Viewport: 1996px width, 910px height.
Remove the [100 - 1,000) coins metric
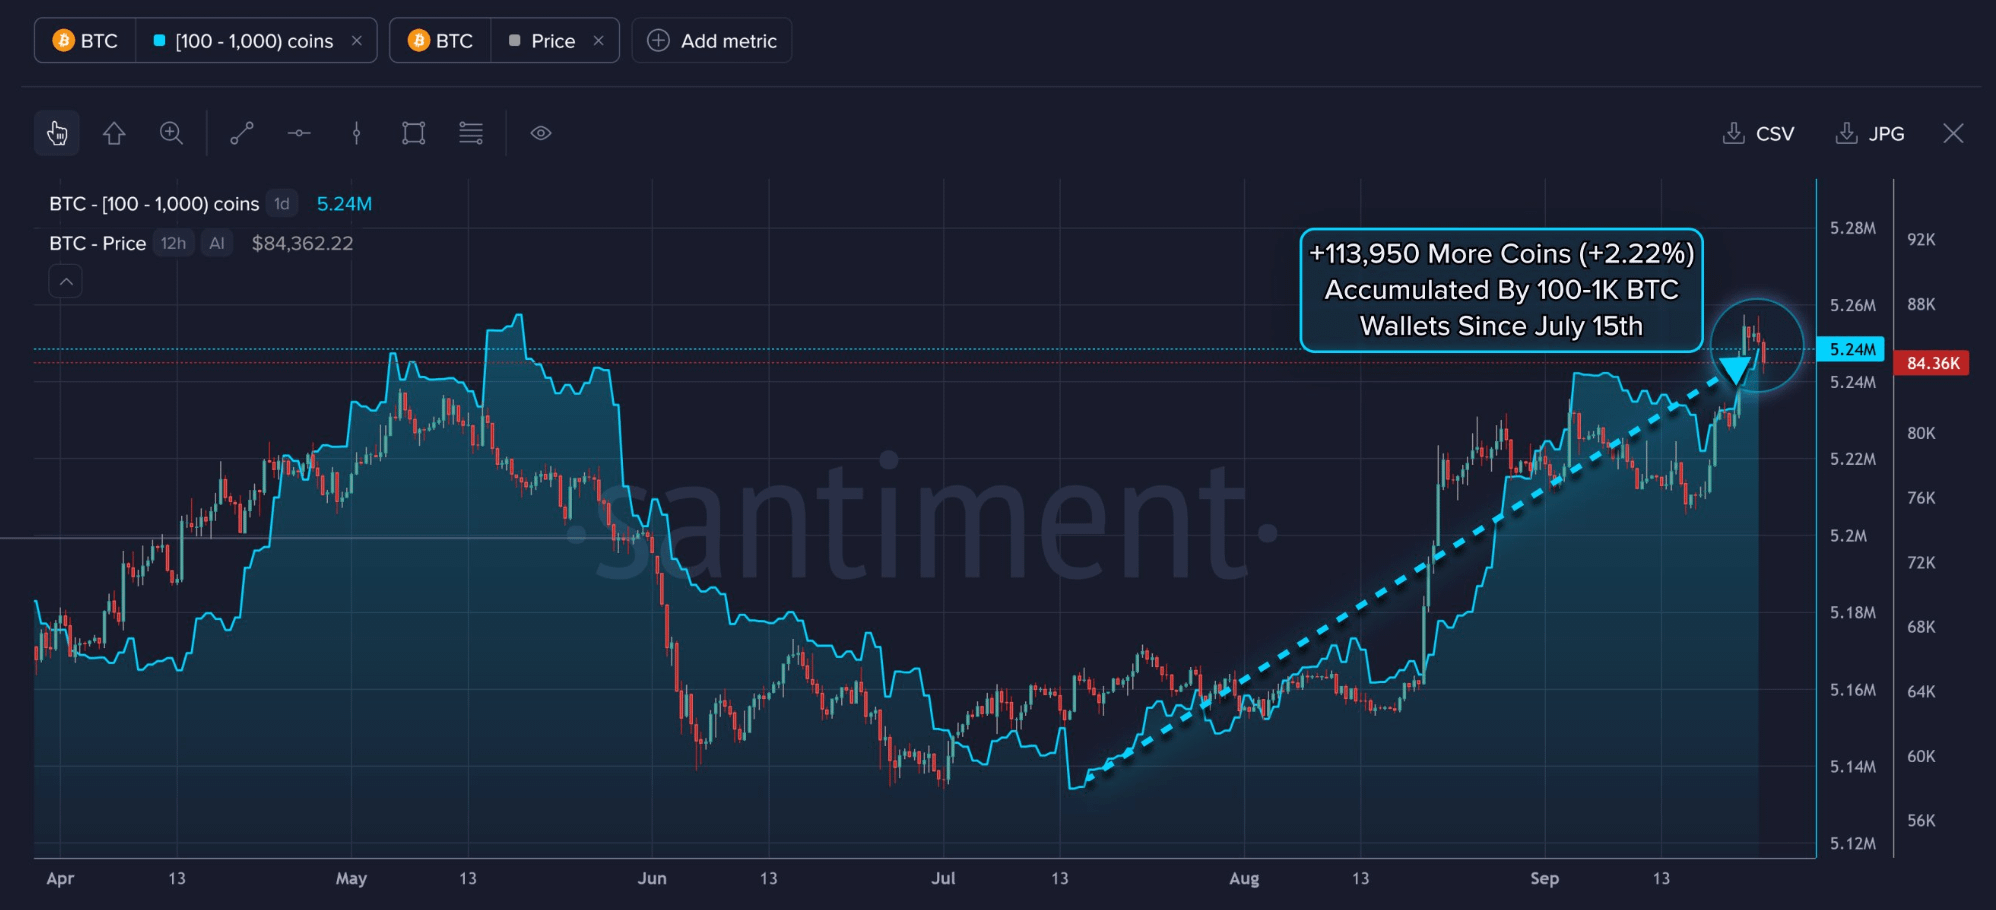pos(357,41)
